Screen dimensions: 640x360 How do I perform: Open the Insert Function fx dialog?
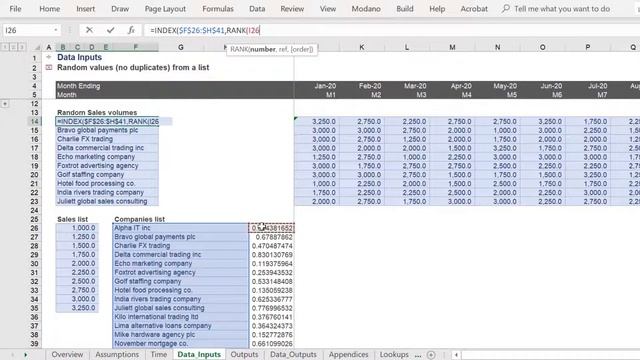pyautogui.click(x=131, y=30)
